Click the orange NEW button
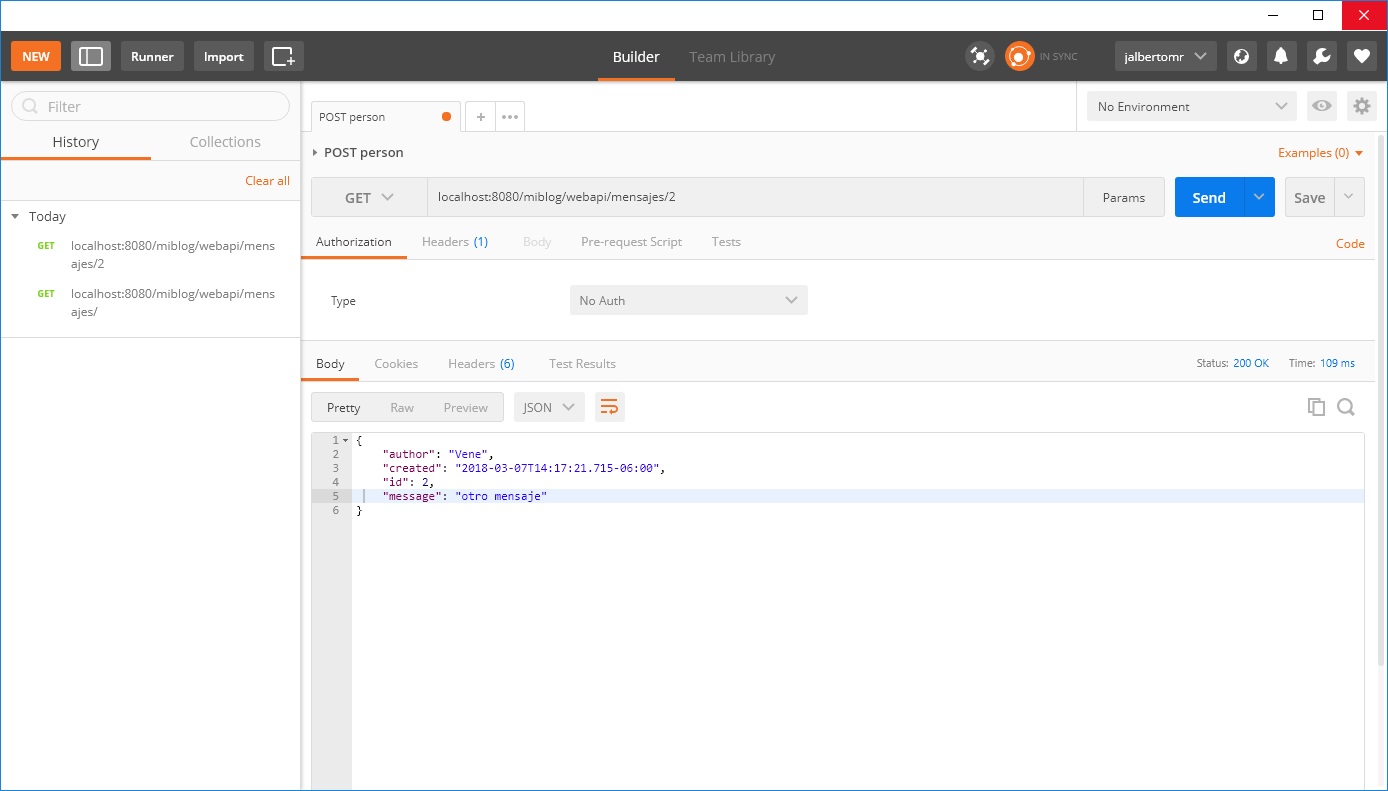Viewport: 1388px width, 791px height. pos(36,56)
